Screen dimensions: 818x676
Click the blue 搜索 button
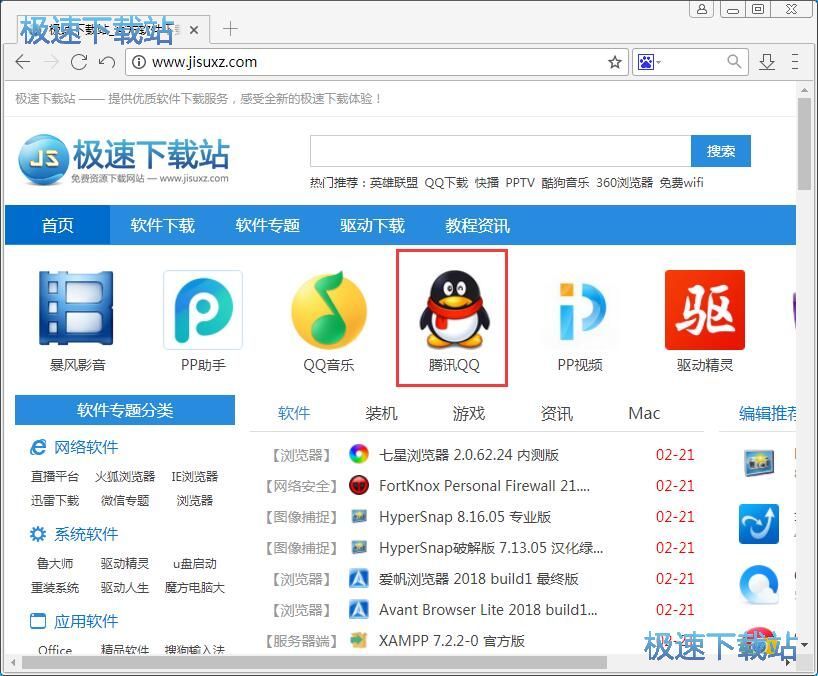(x=720, y=151)
